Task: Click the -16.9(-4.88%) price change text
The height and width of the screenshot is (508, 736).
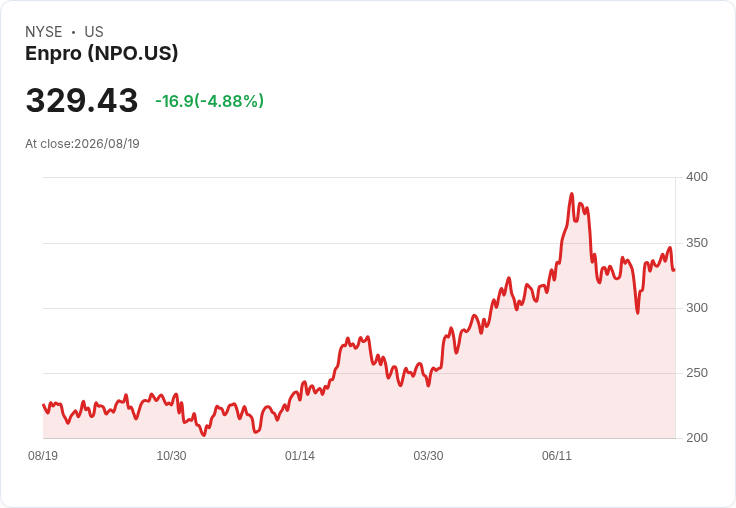Action: pos(209,101)
